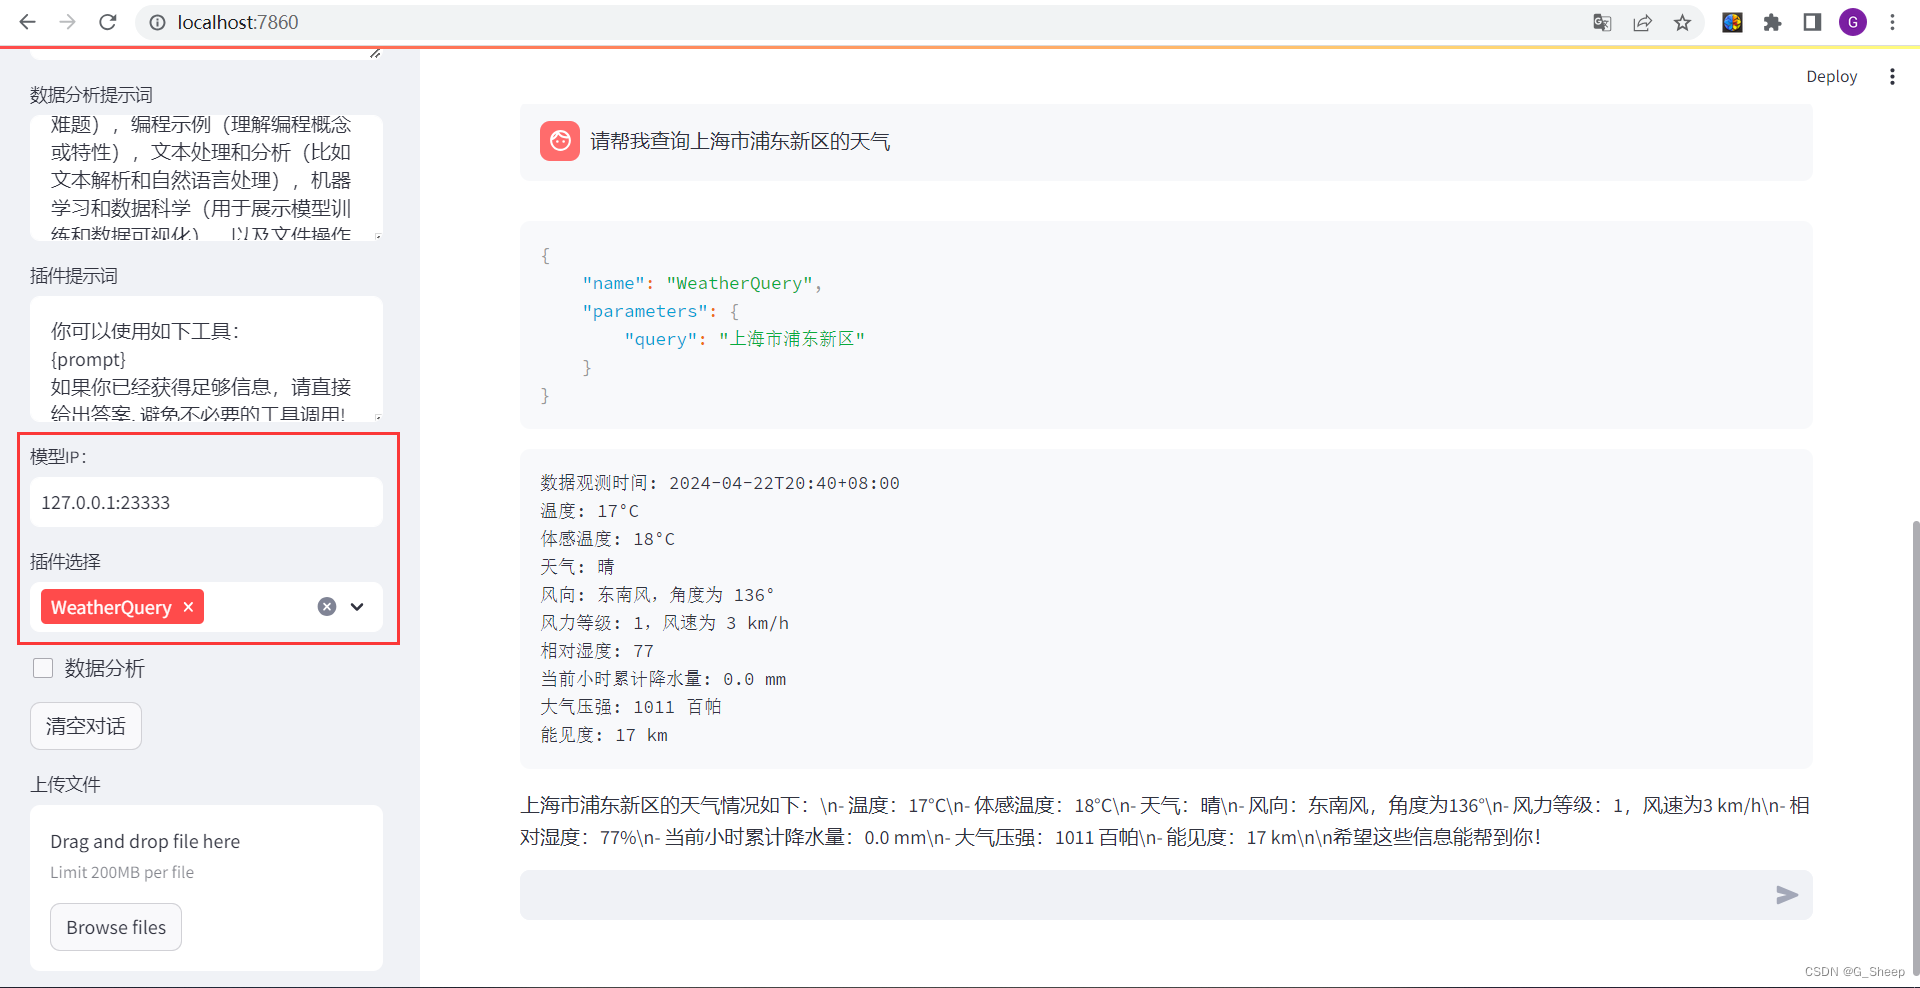This screenshot has width=1920, height=988.
Task: View site information icon in address bar
Action: pyautogui.click(x=157, y=22)
